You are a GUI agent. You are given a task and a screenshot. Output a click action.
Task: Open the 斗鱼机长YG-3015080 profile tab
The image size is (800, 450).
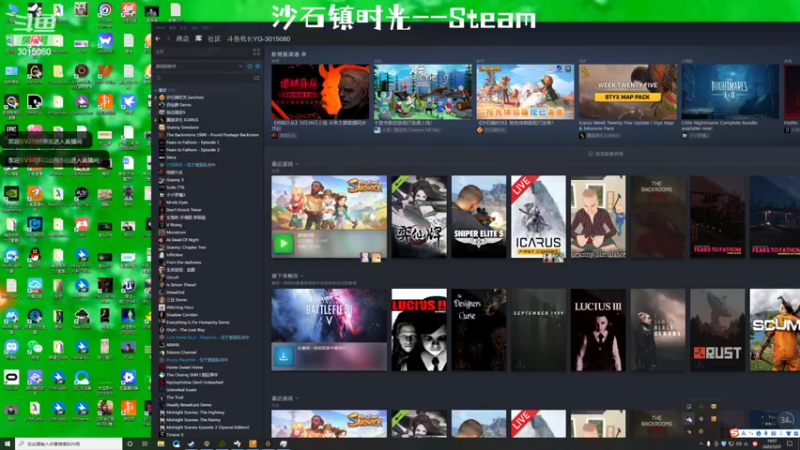tap(259, 39)
